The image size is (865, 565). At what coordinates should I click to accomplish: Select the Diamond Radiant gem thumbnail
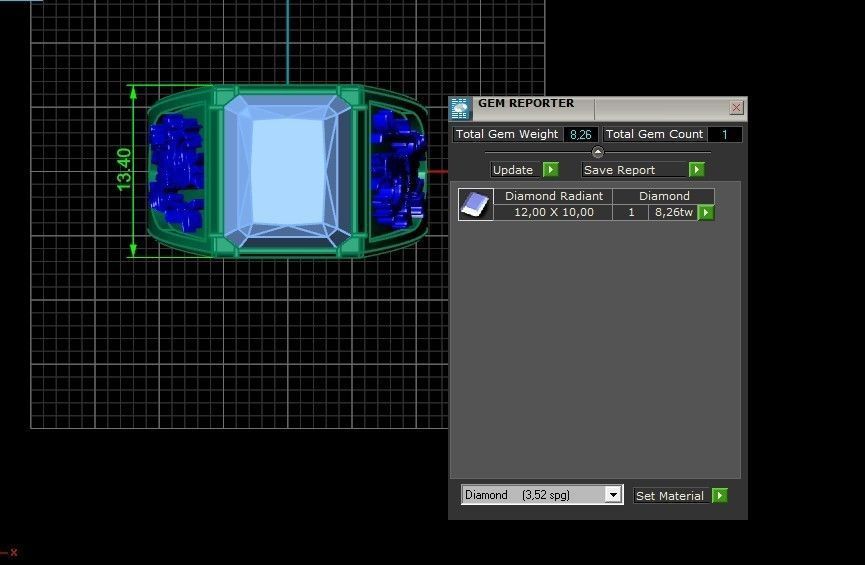[476, 204]
